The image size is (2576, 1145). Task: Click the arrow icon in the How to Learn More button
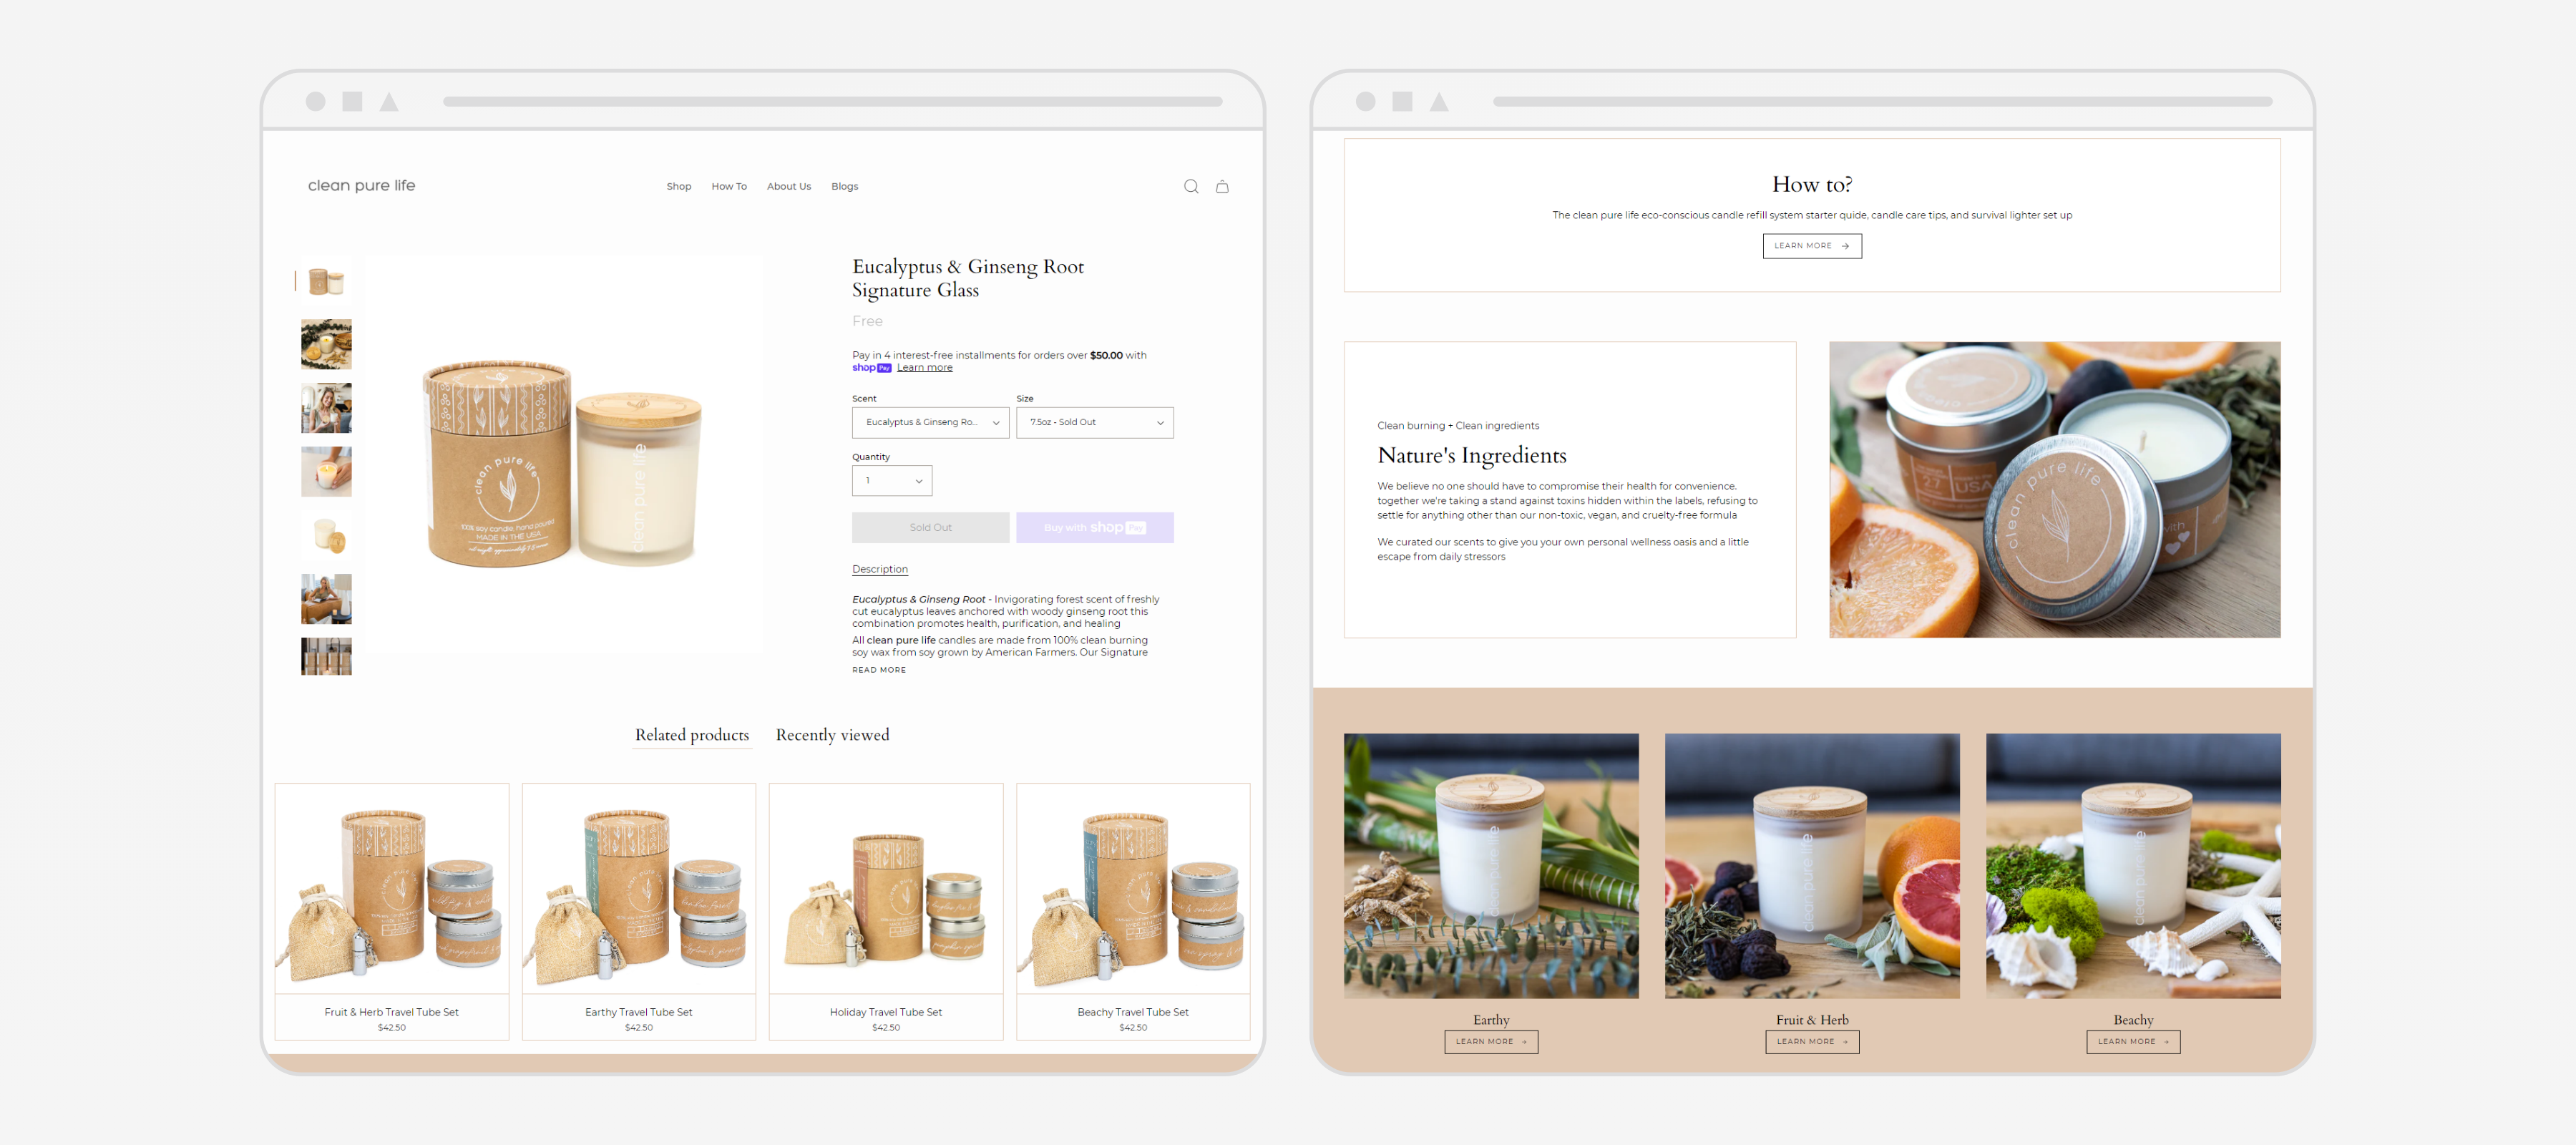pos(1845,246)
